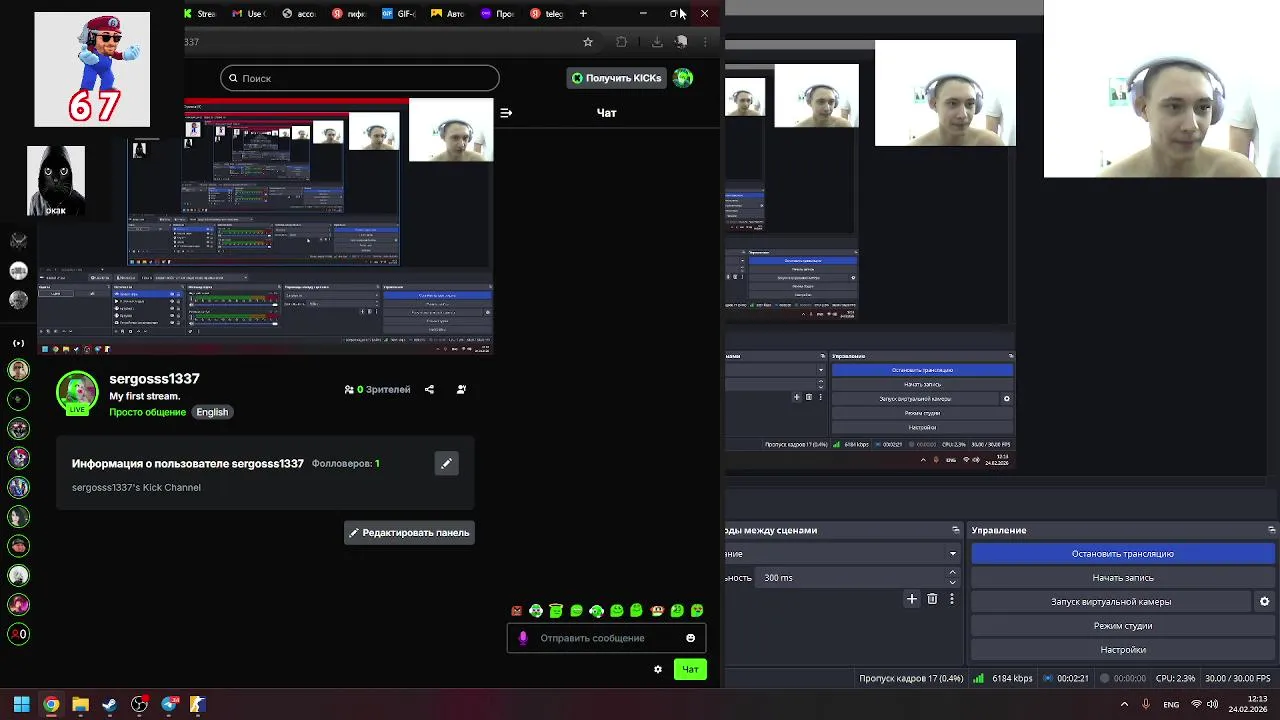Click the green Чат send button
The image size is (1280, 720).
click(690, 669)
